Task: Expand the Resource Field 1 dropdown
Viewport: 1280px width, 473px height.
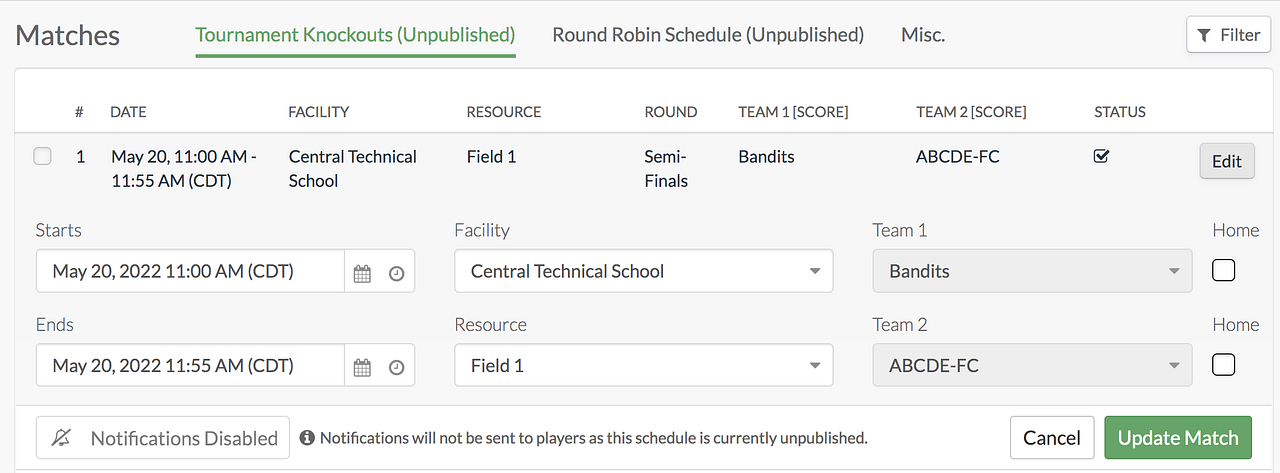Action: (643, 366)
